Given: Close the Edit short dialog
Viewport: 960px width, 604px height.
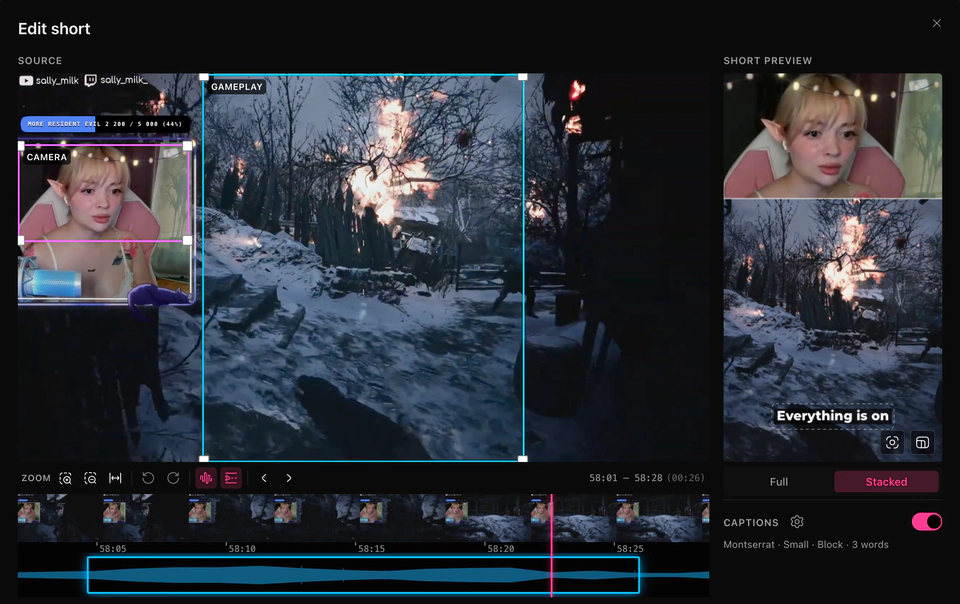Looking at the screenshot, I should 937,23.
